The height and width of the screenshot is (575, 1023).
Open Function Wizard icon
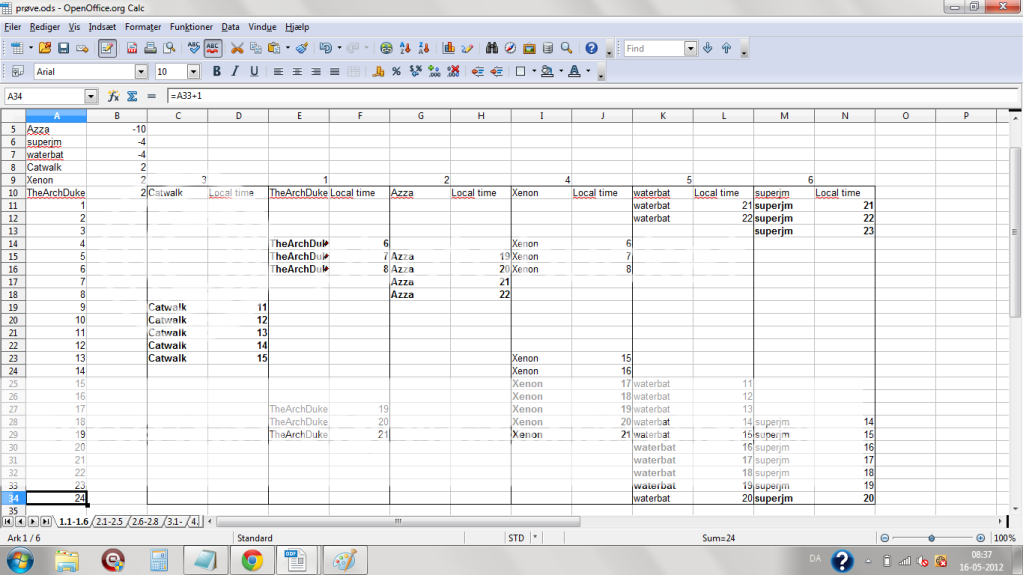[114, 96]
